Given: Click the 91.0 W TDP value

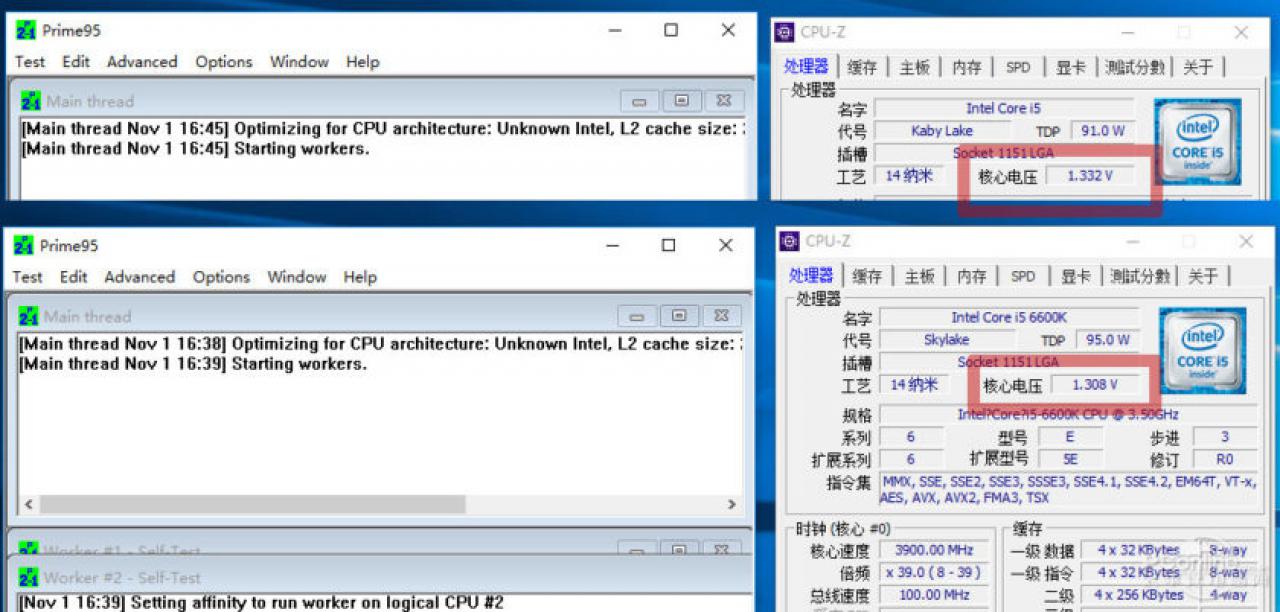Looking at the screenshot, I should pos(1103,130).
